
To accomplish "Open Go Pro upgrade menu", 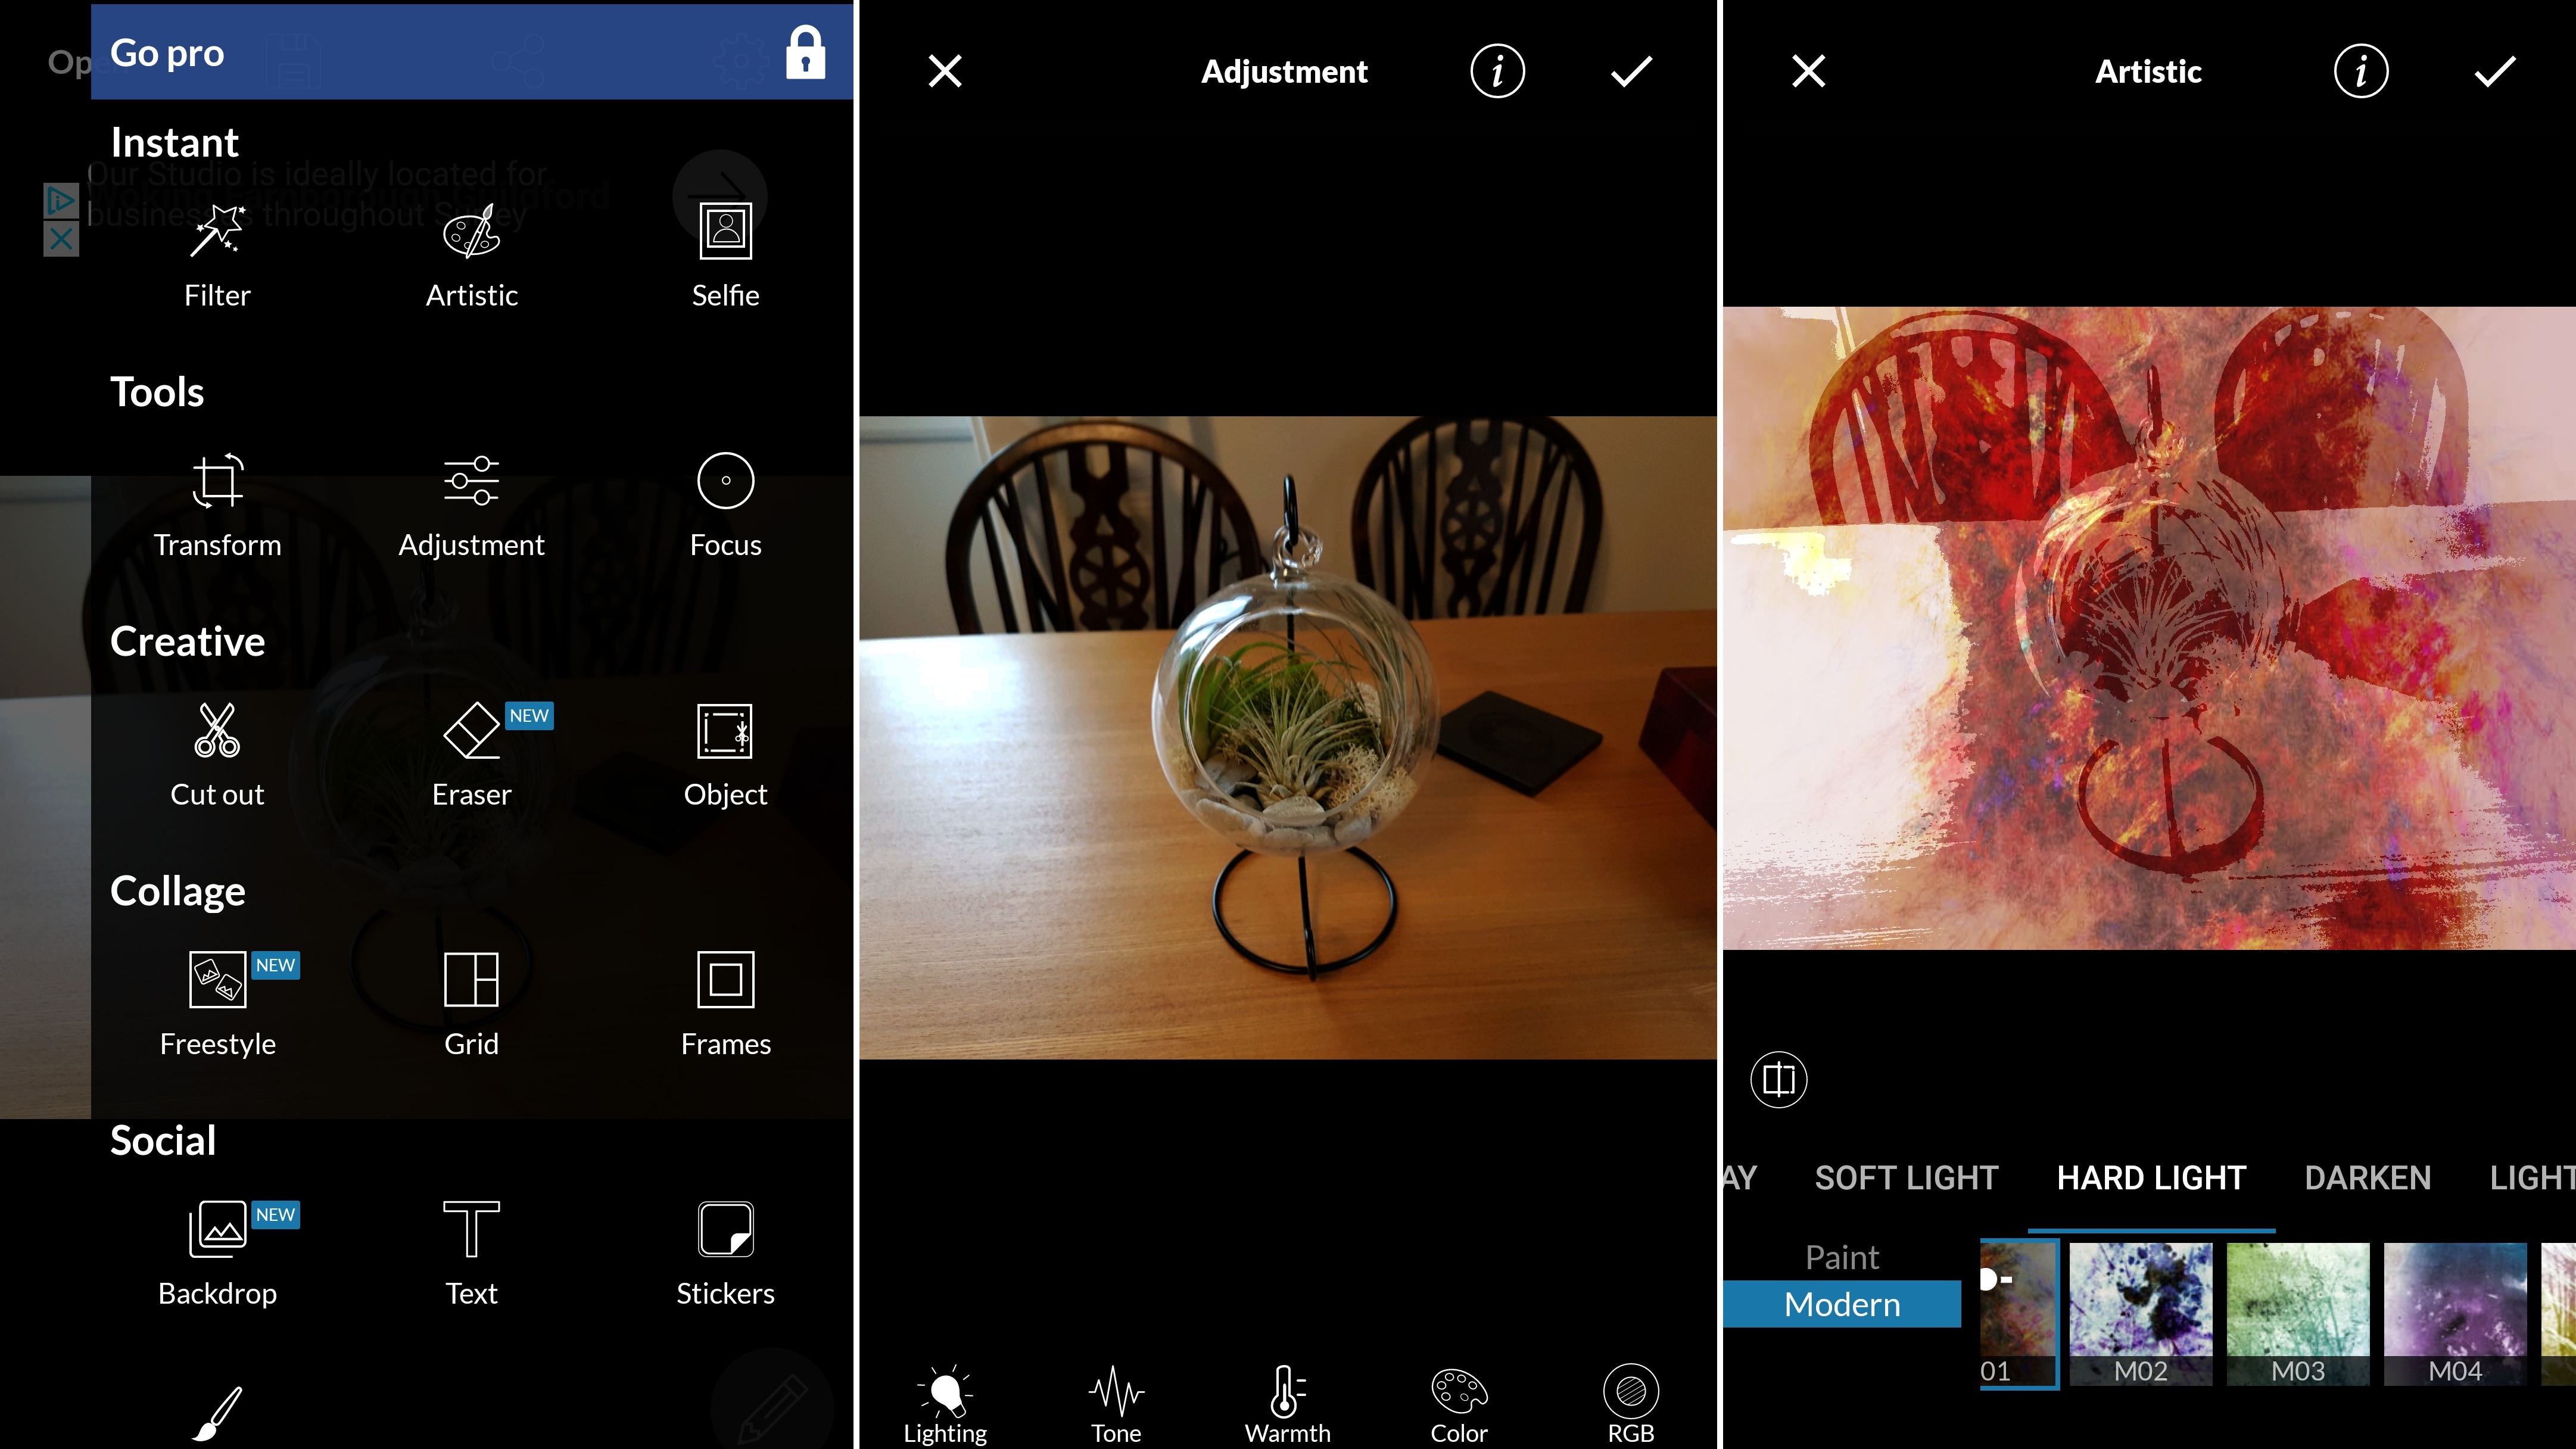I will (469, 51).
